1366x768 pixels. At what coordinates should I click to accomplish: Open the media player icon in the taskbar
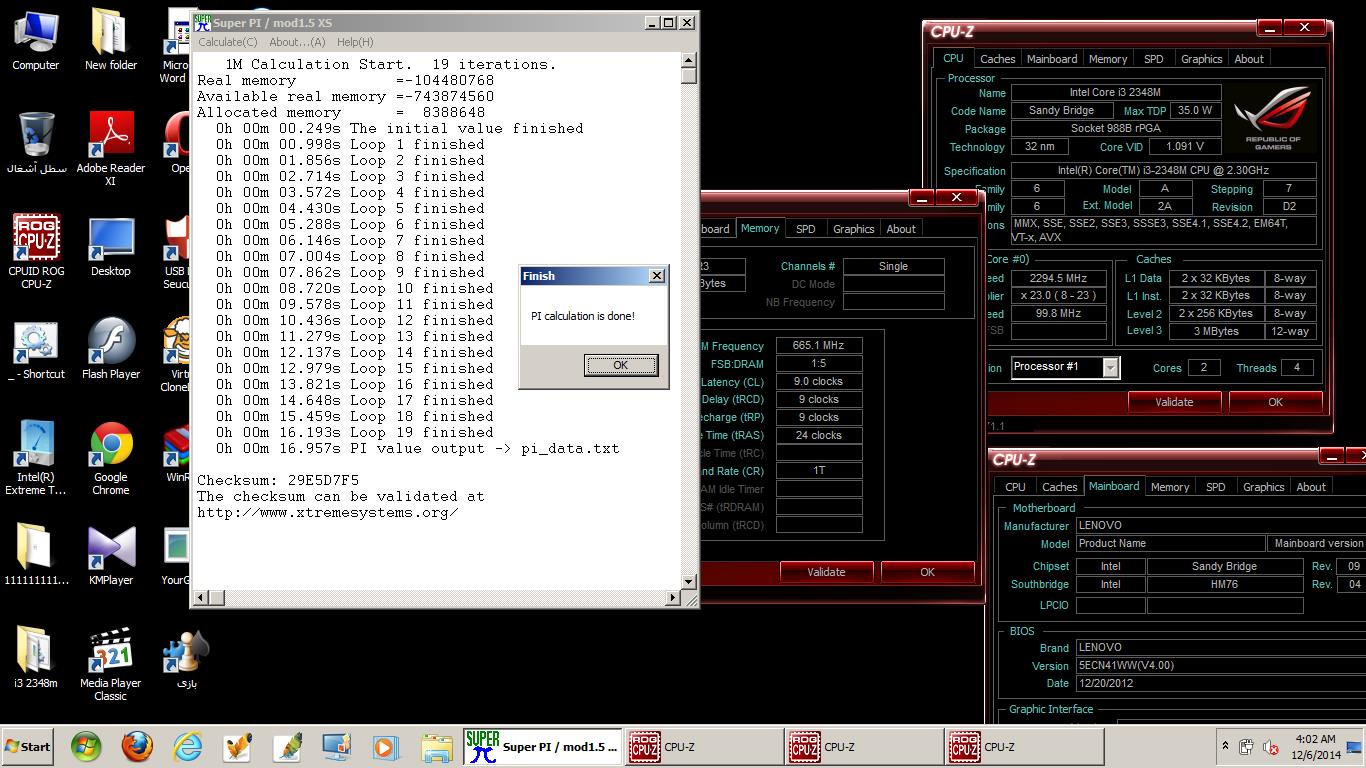[x=385, y=747]
